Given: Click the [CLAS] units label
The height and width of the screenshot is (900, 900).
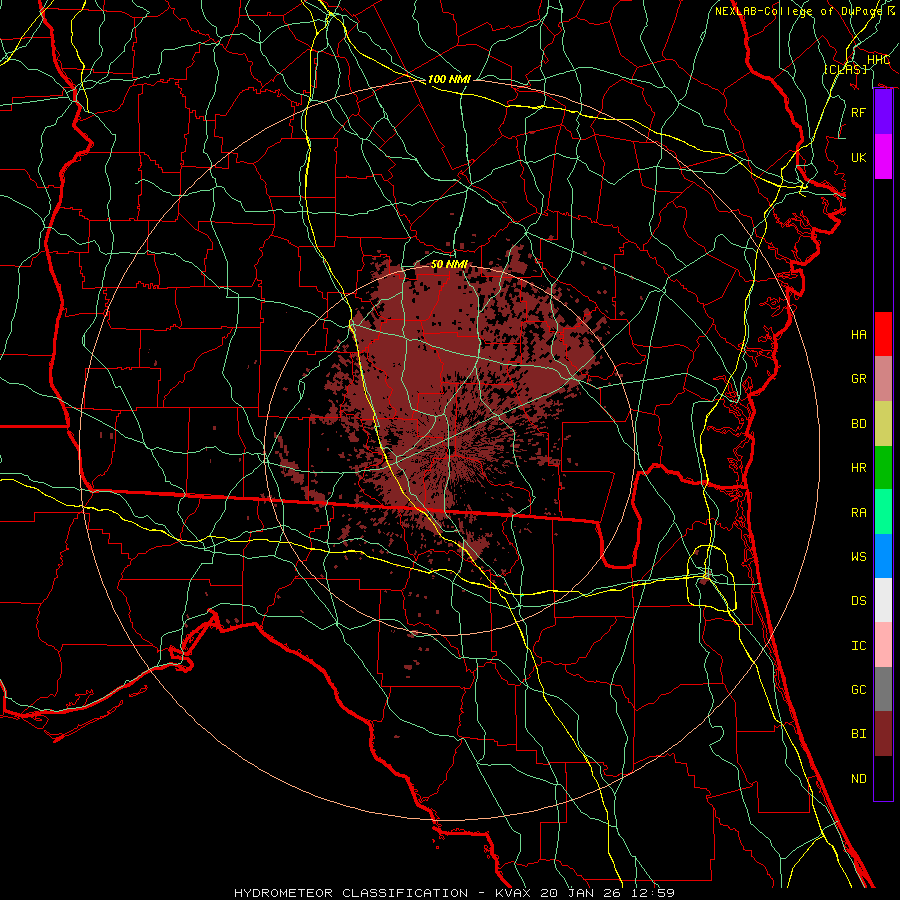Looking at the screenshot, I should tap(845, 69).
